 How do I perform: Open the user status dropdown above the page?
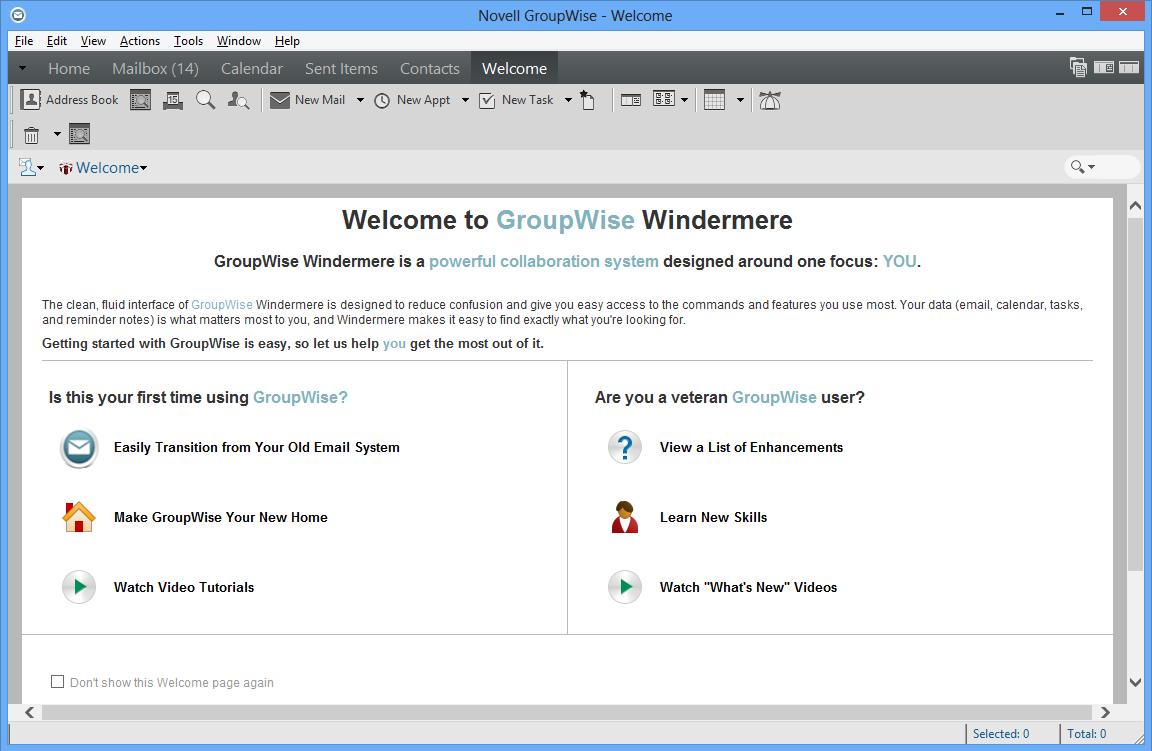point(31,168)
